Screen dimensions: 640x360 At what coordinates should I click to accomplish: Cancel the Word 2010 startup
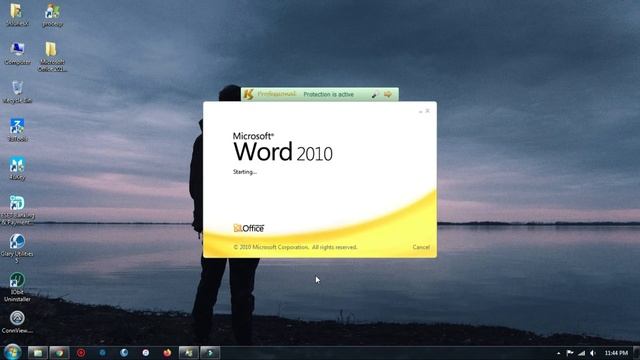tap(421, 247)
